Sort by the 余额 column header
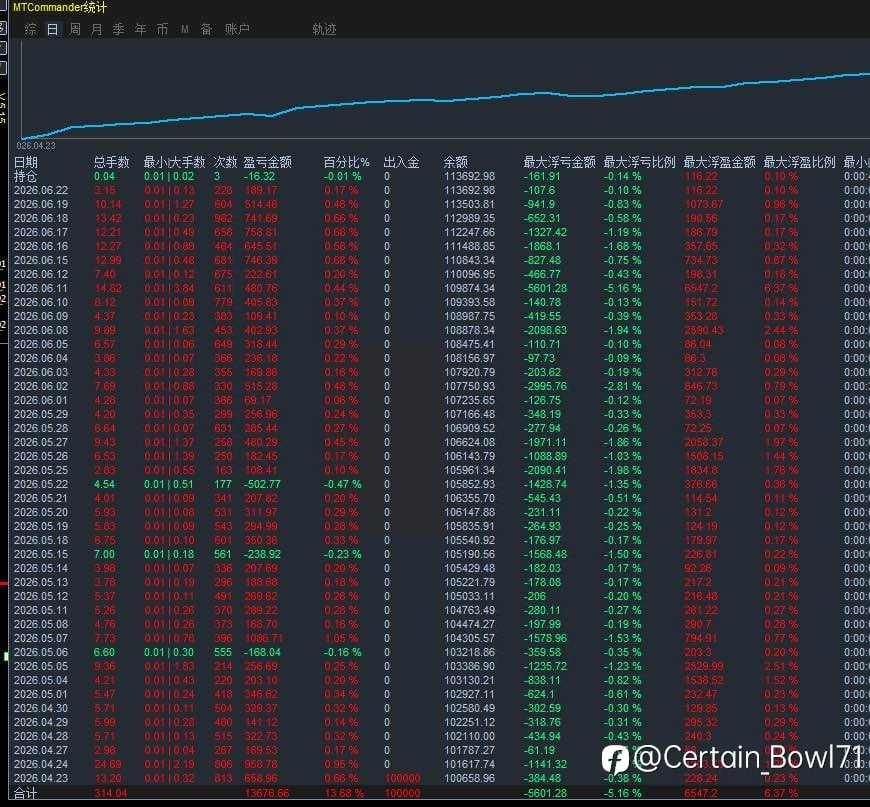 [456, 162]
